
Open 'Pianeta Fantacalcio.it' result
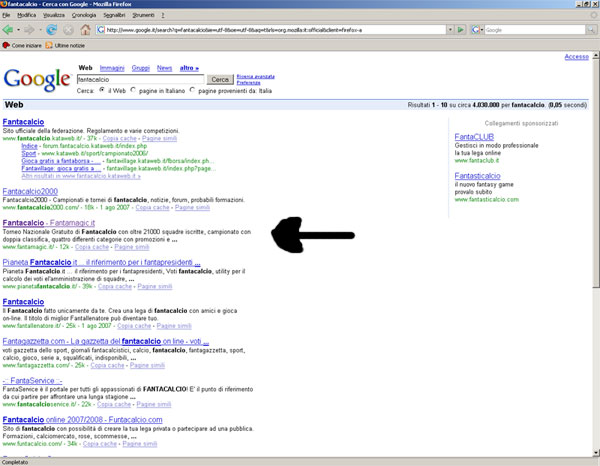101,262
